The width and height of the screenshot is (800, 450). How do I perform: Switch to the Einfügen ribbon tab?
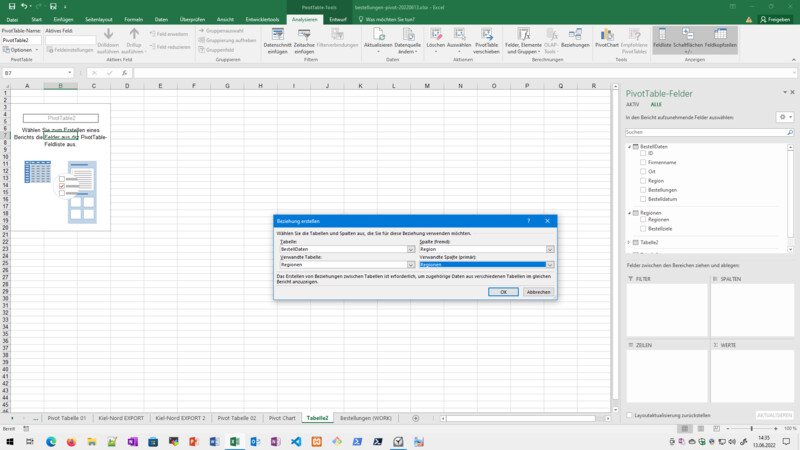point(63,19)
